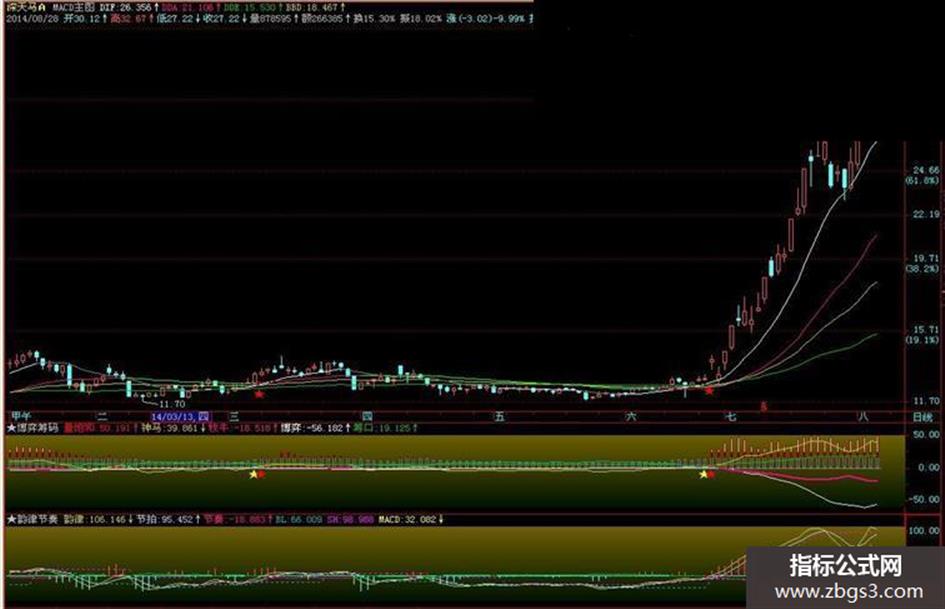Image resolution: width=945 pixels, height=609 pixels.
Task: Click the 甲午 year label on time axis
Action: point(21,416)
